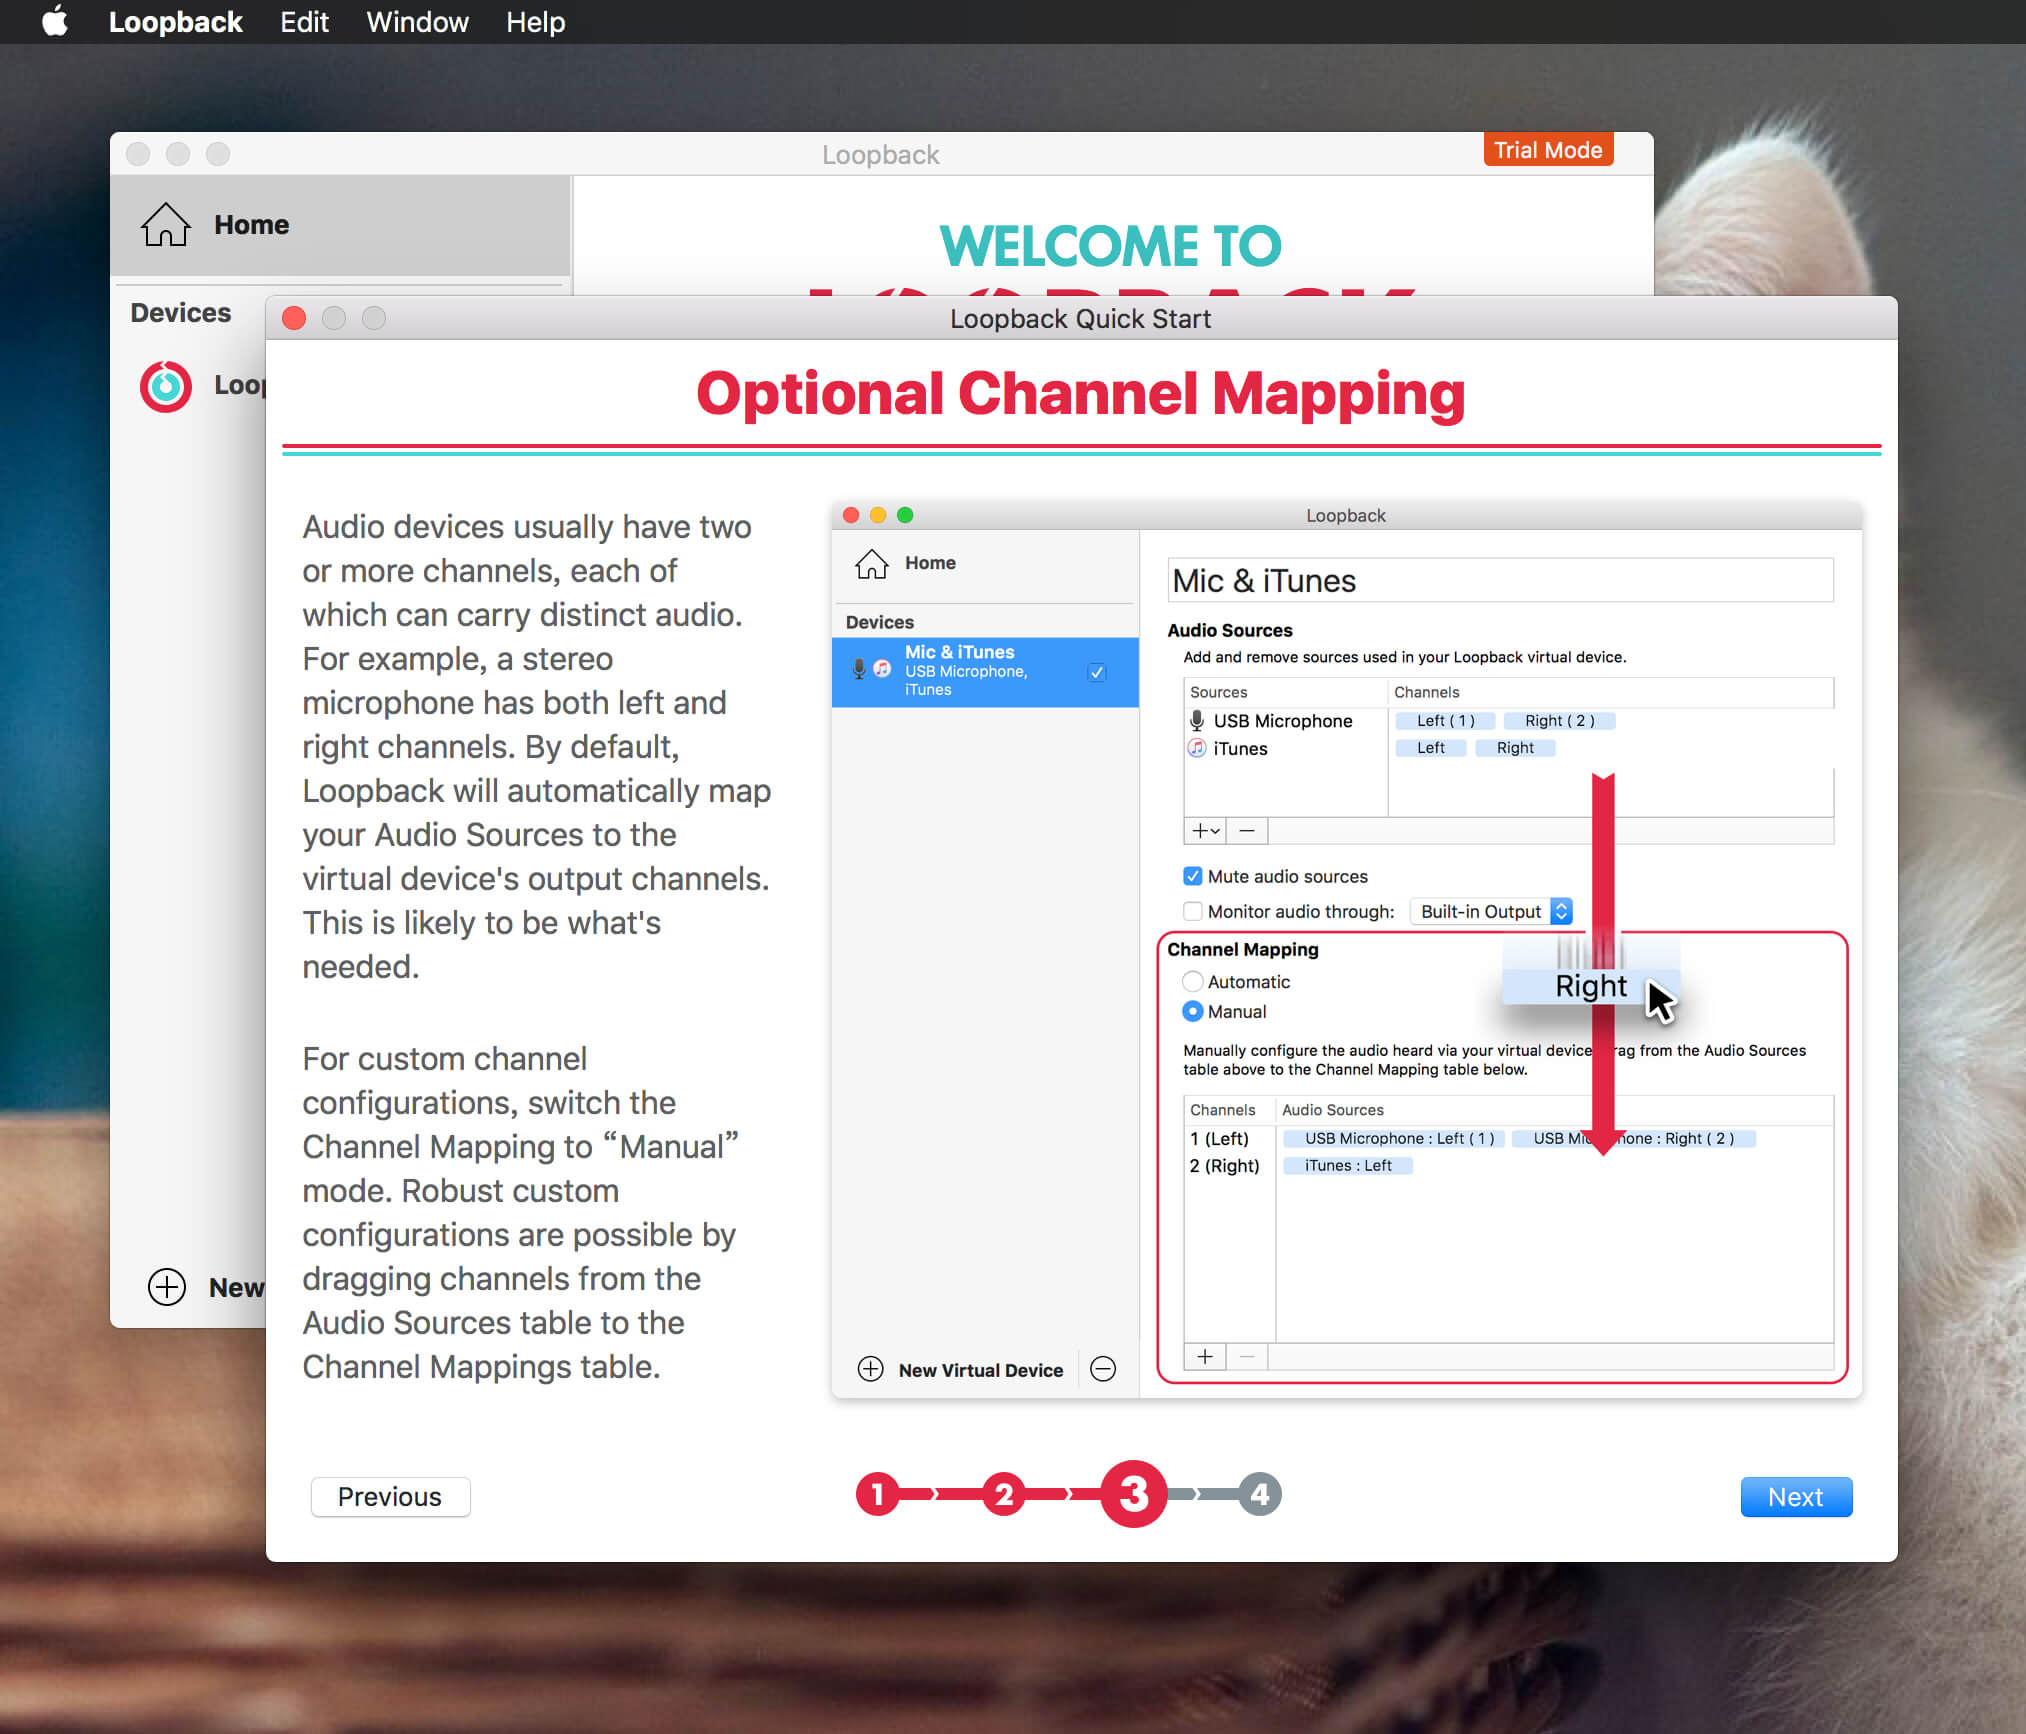Click the USB Microphone : Right ( 2 ) mapping chip
The width and height of the screenshot is (2026, 1734).
point(1634,1139)
